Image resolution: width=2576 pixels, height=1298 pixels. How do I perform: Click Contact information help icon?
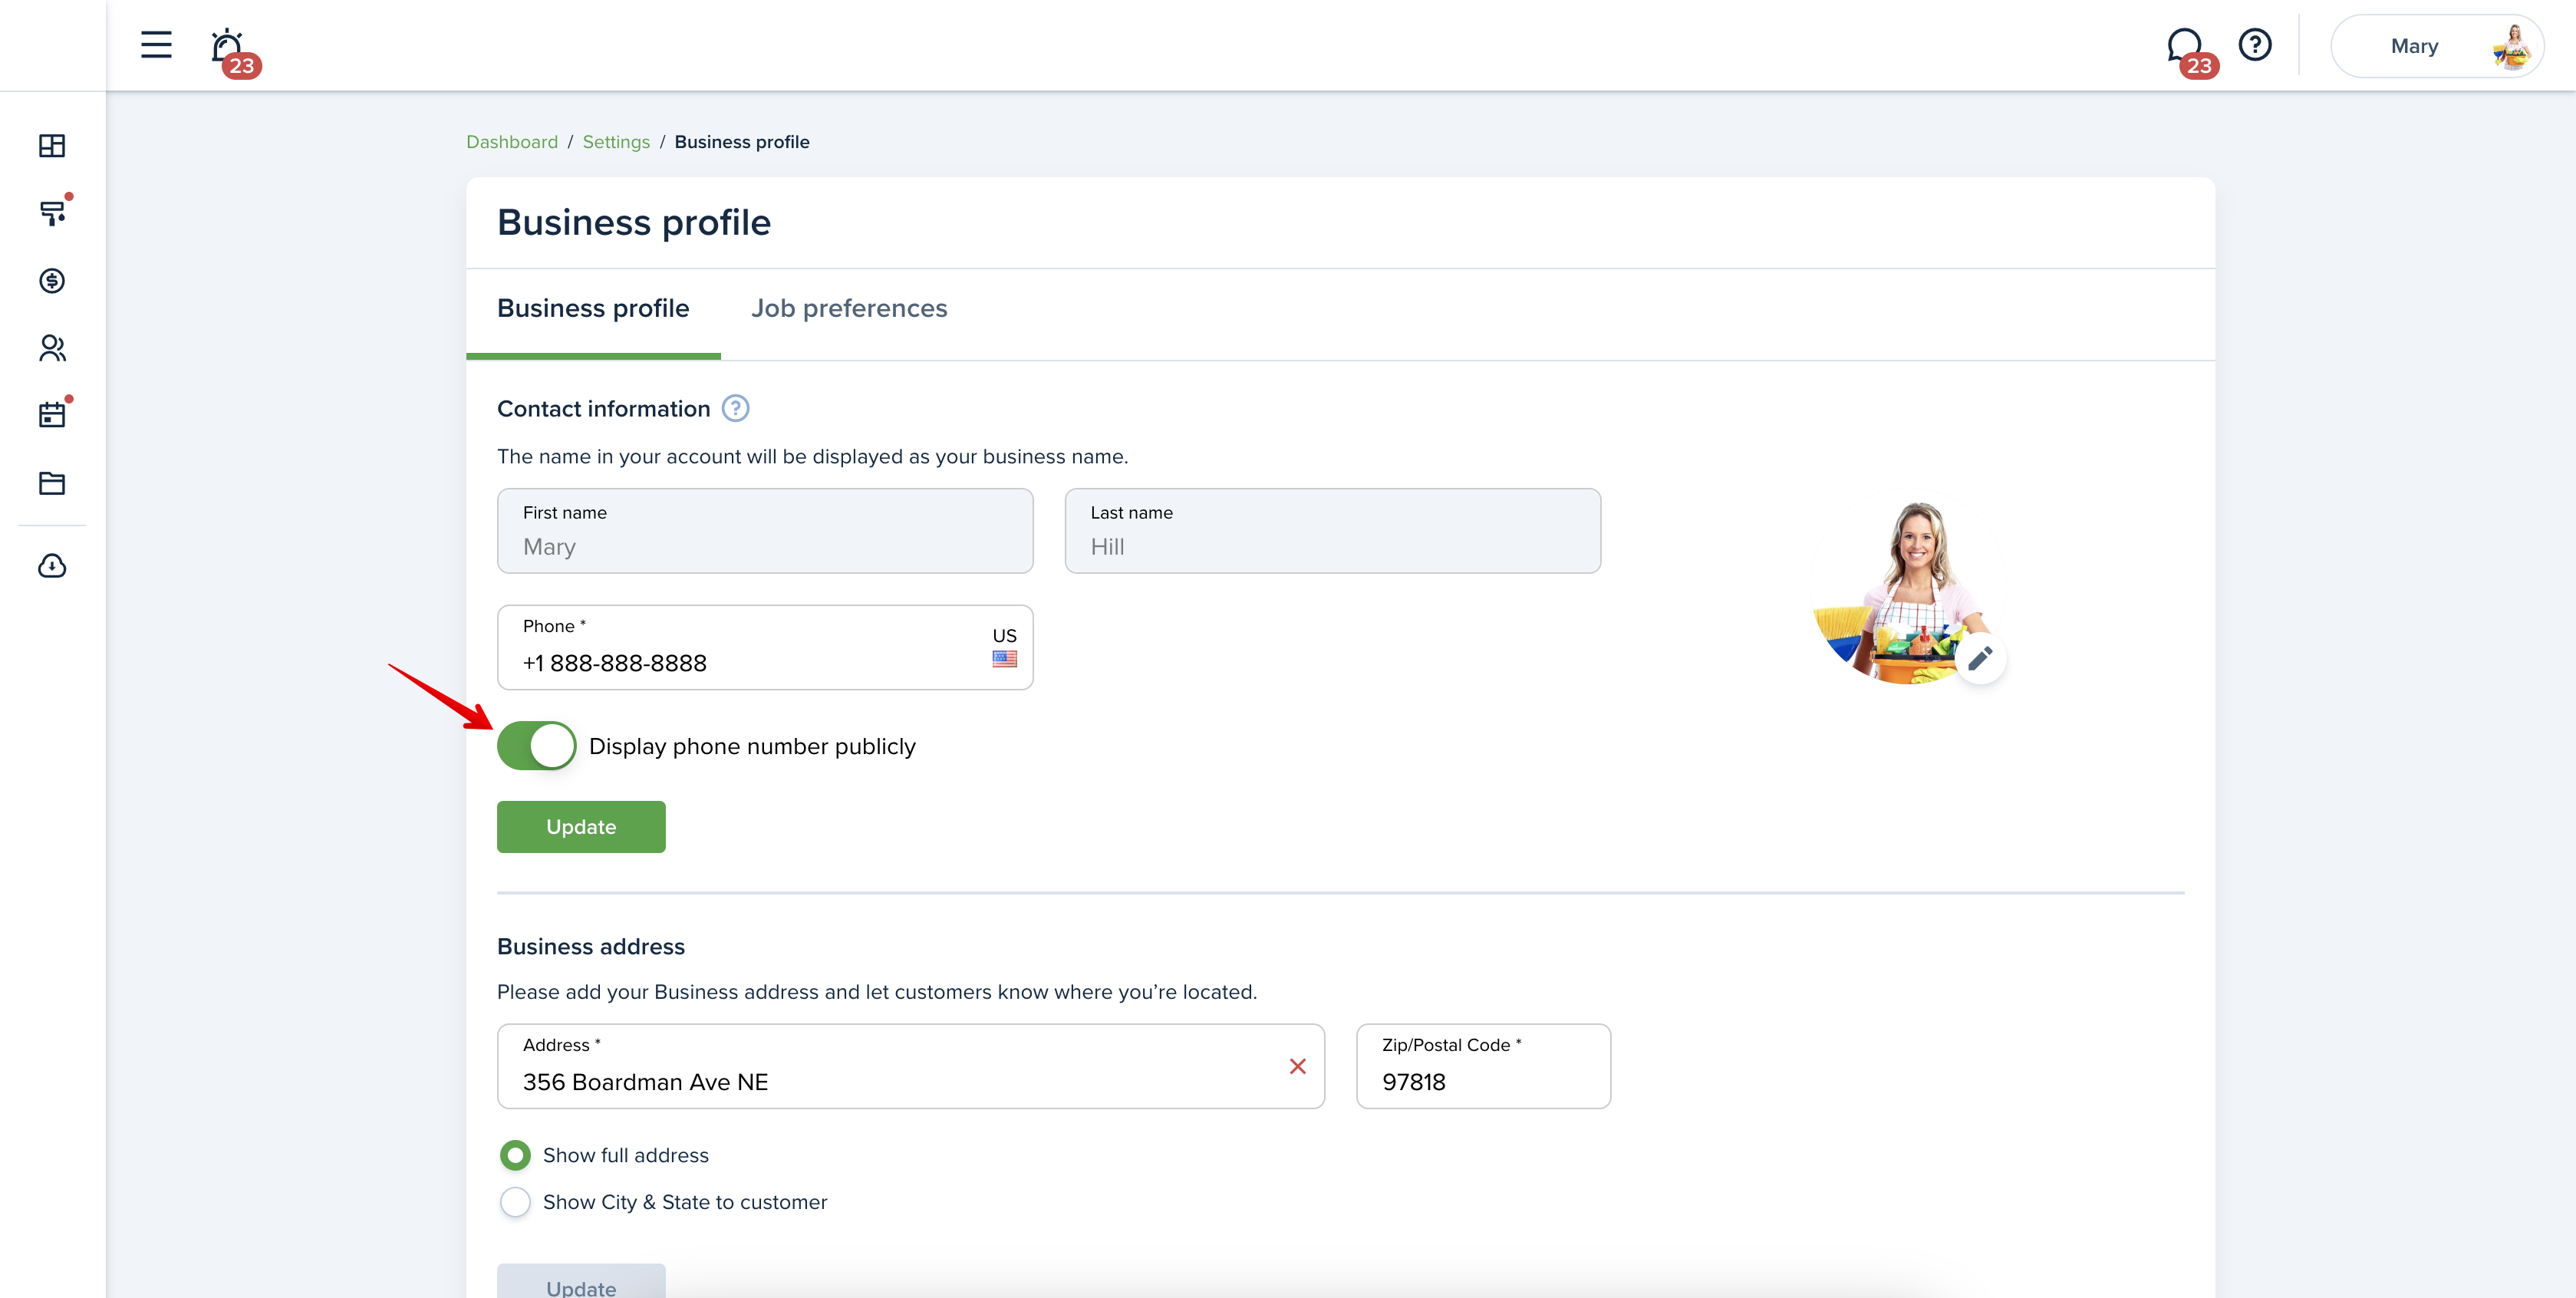pyautogui.click(x=735, y=409)
